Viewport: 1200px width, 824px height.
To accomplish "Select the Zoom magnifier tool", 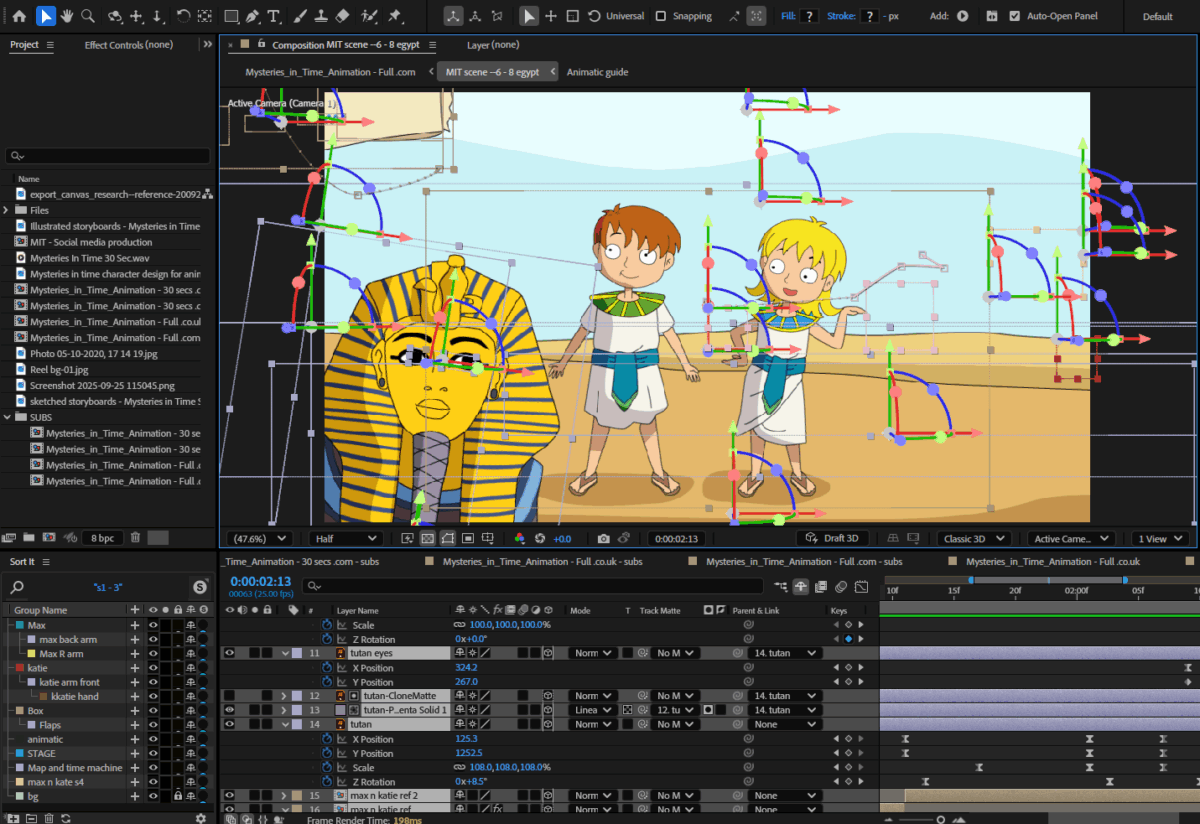I will (x=88, y=16).
